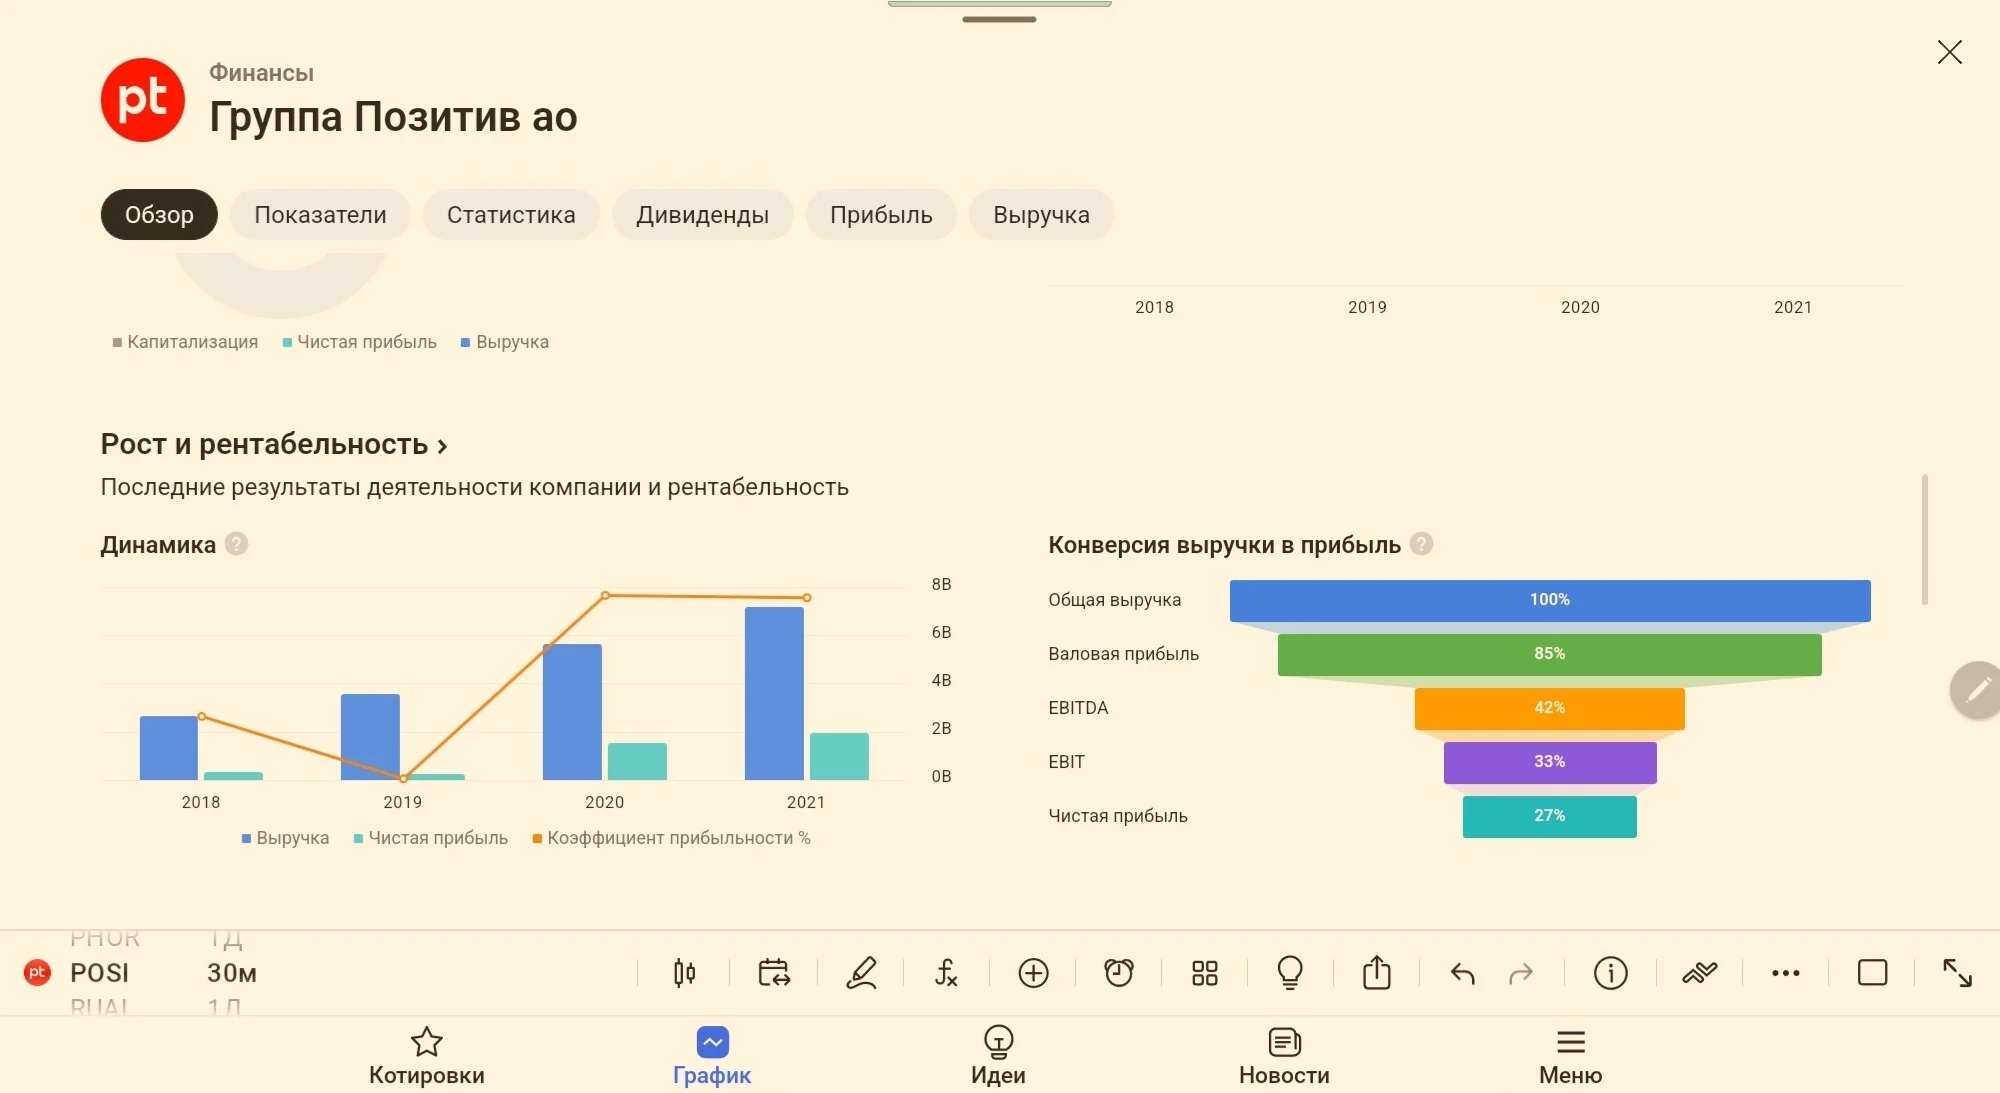Viewport: 2000px width, 1093px height.
Task: Tap the 2021 revenue bar in Динамика
Action: coord(774,693)
